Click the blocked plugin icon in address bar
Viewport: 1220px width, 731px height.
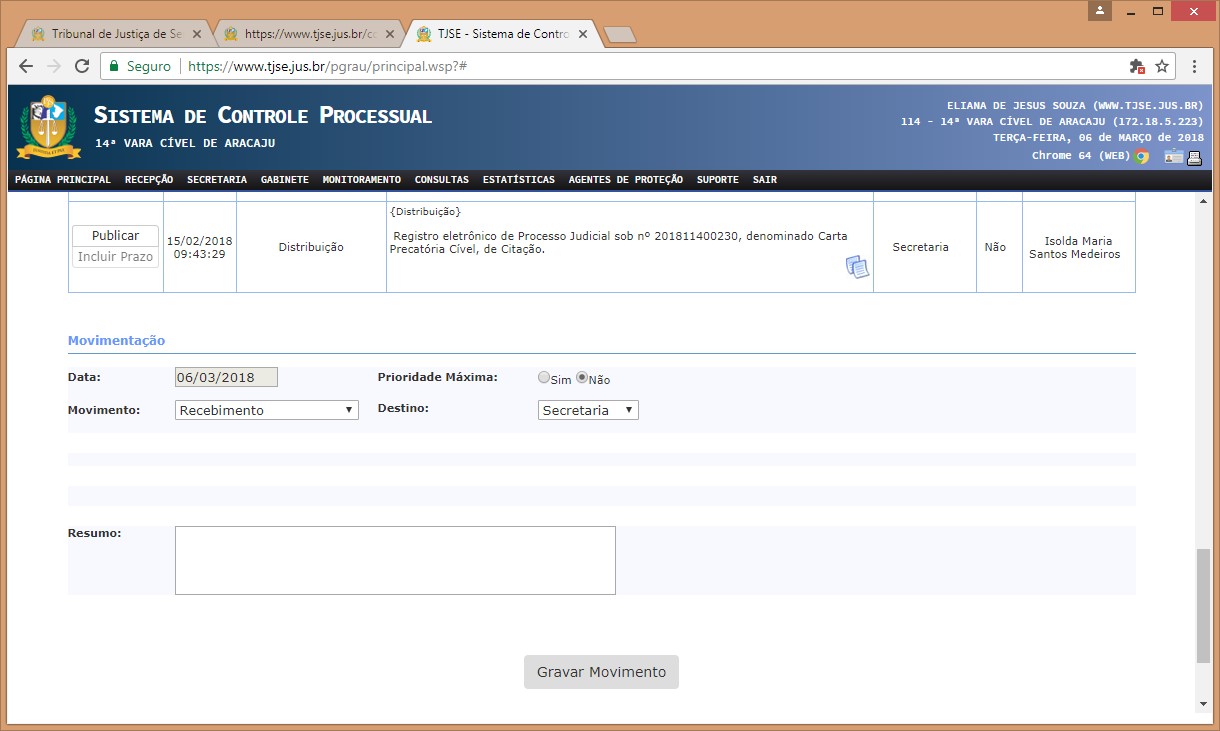coord(1136,66)
